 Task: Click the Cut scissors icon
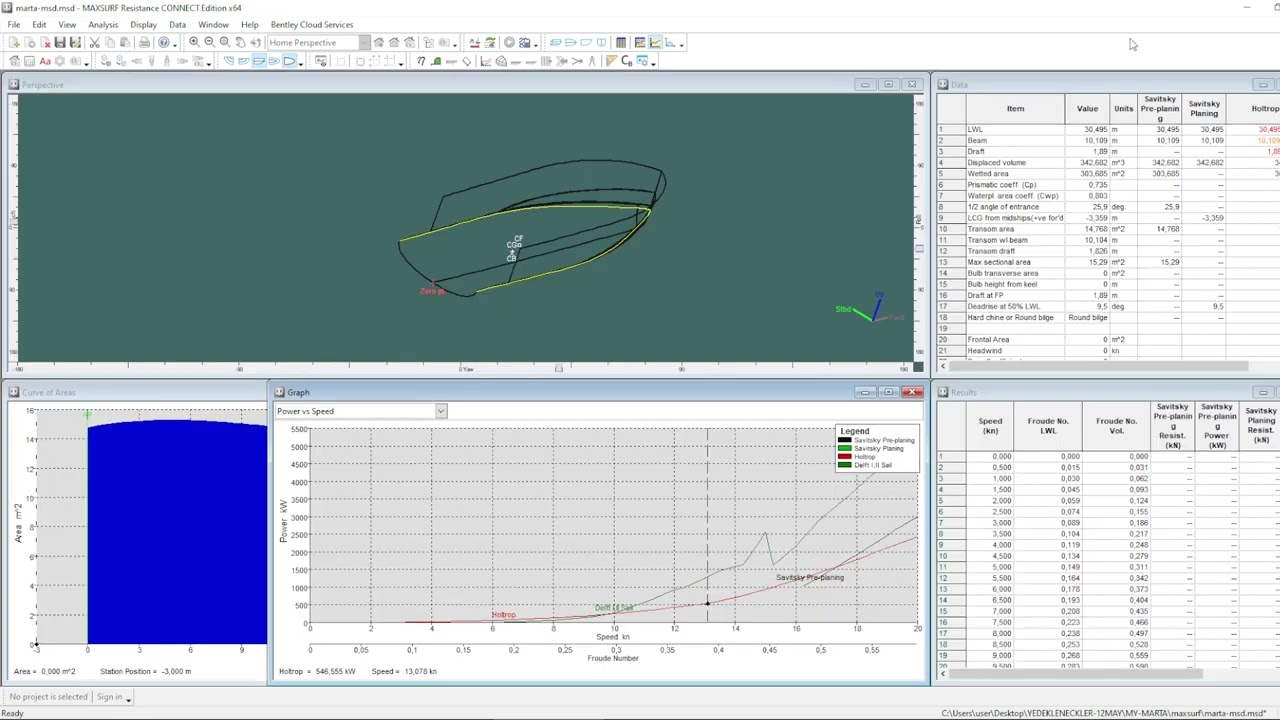click(94, 43)
